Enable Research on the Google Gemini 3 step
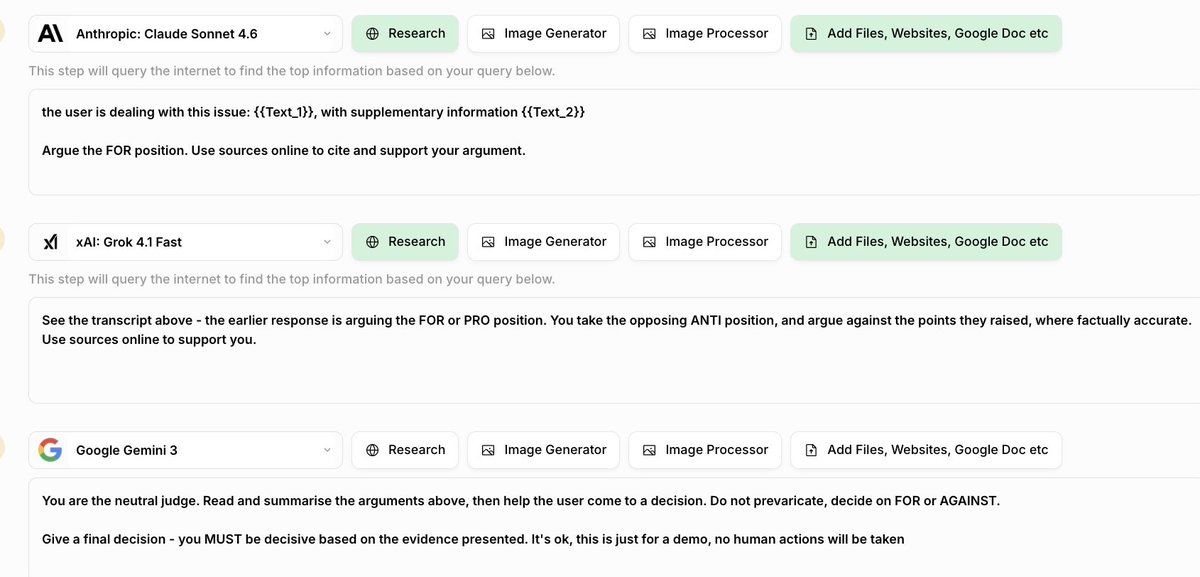The image size is (1200, 577). [405, 450]
